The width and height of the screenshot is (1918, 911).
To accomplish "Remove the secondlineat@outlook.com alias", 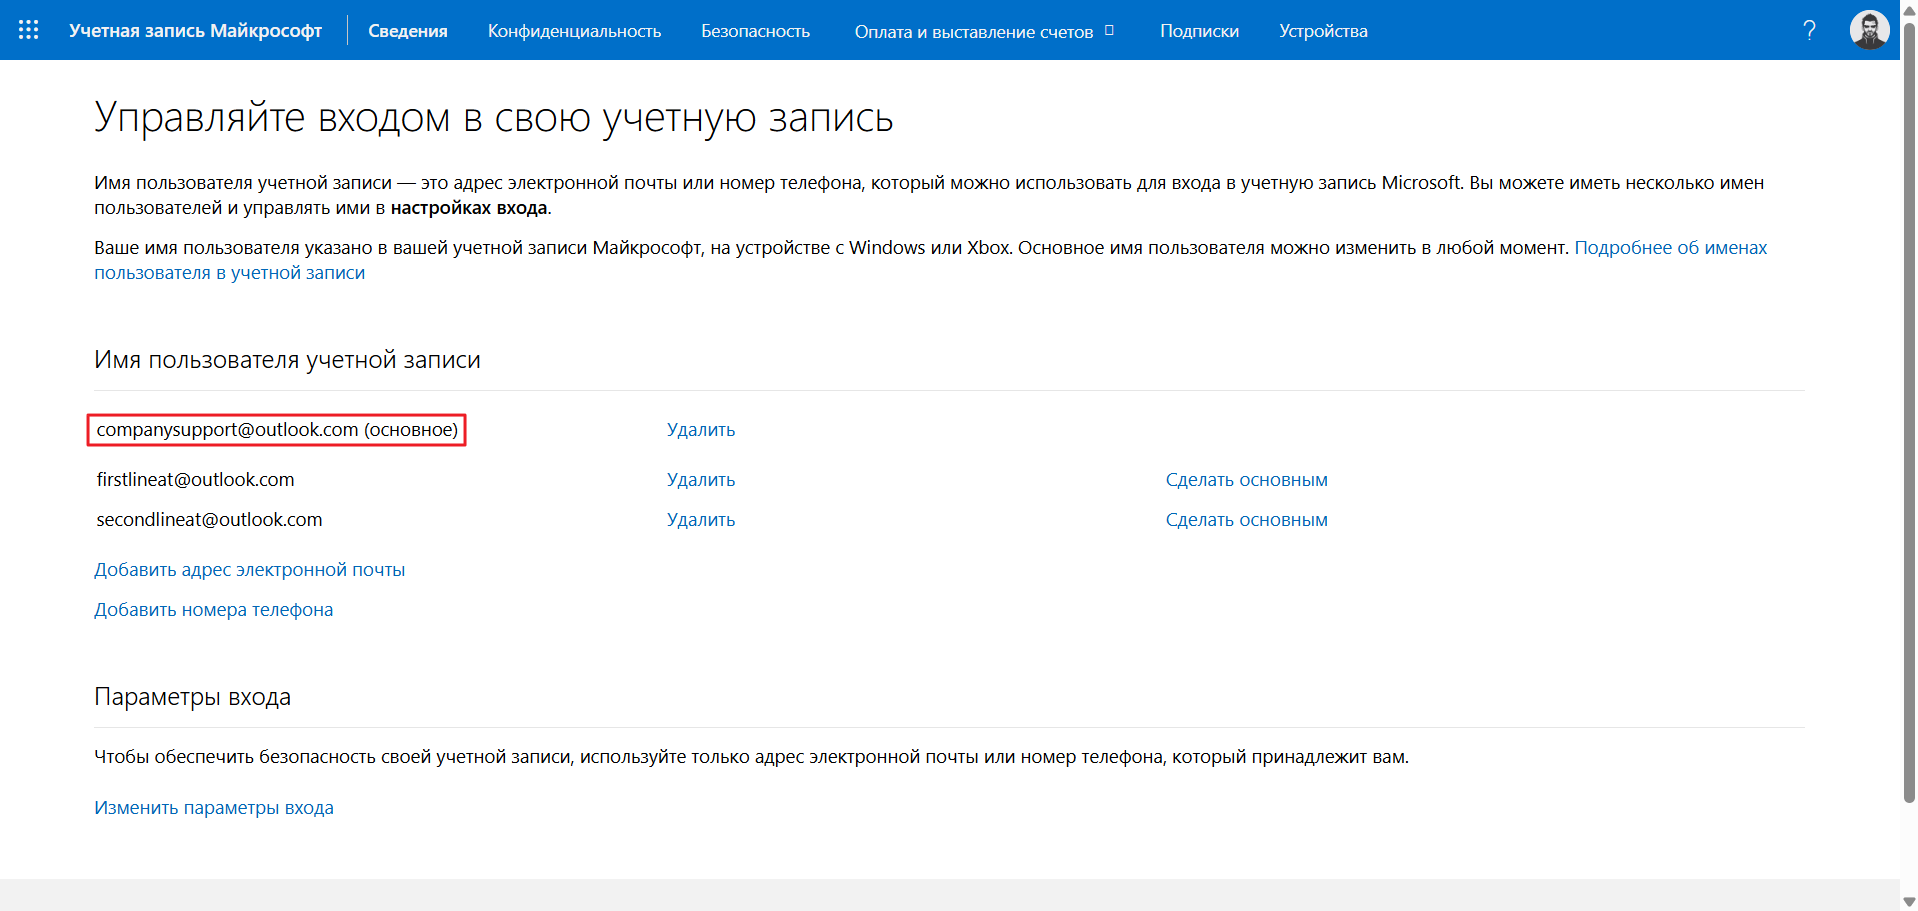I will [700, 520].
